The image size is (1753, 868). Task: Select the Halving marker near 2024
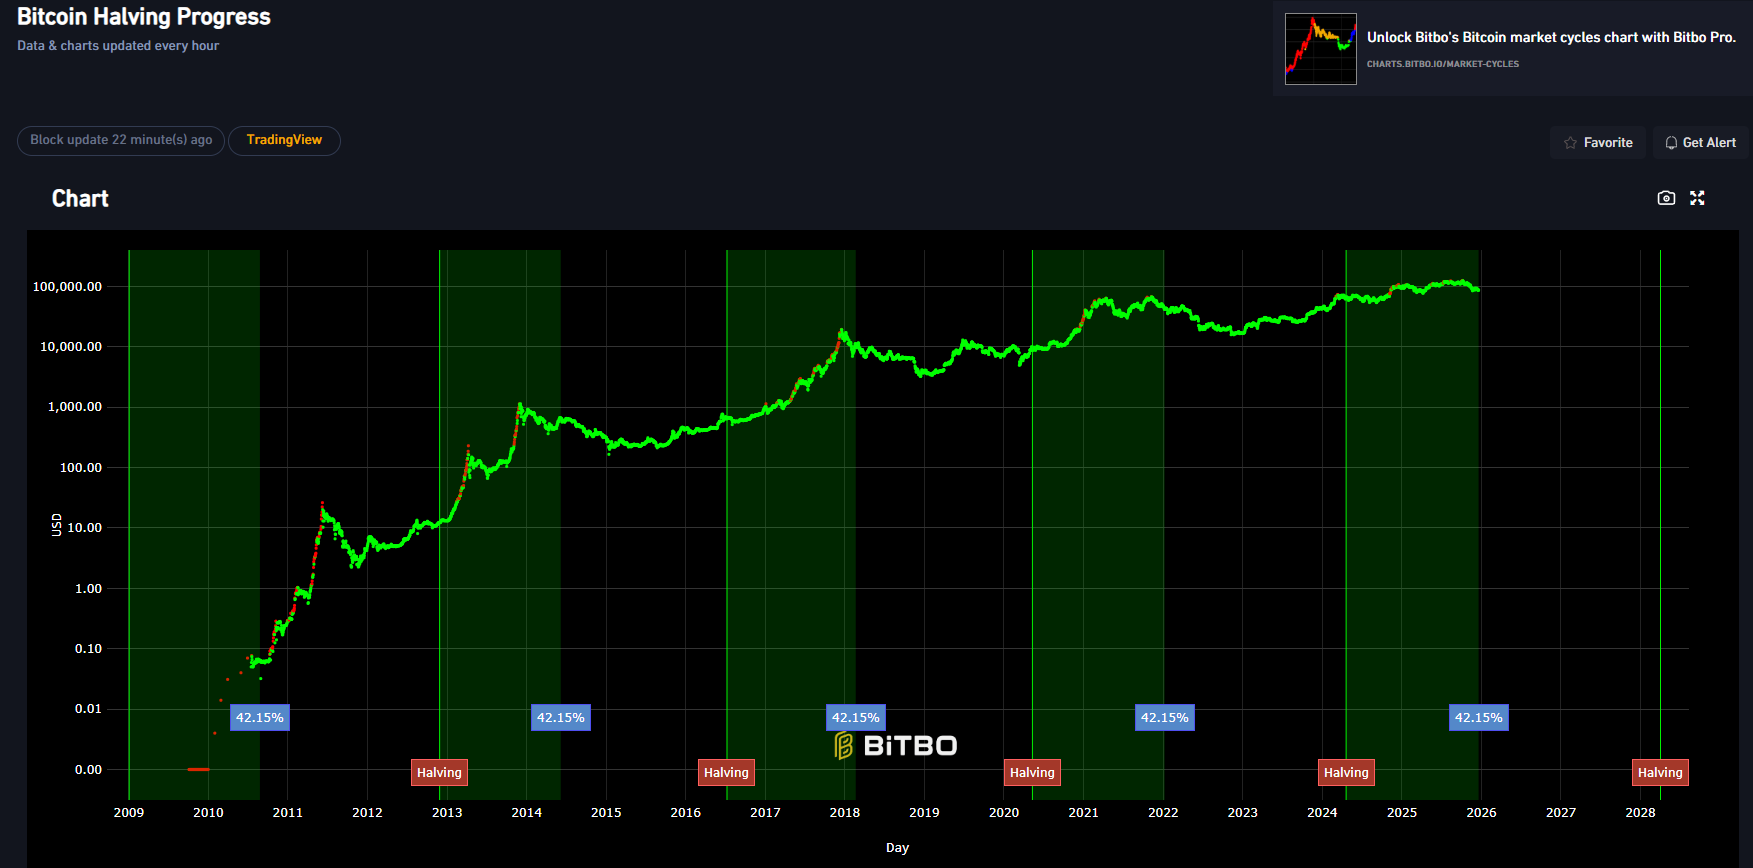1346,772
